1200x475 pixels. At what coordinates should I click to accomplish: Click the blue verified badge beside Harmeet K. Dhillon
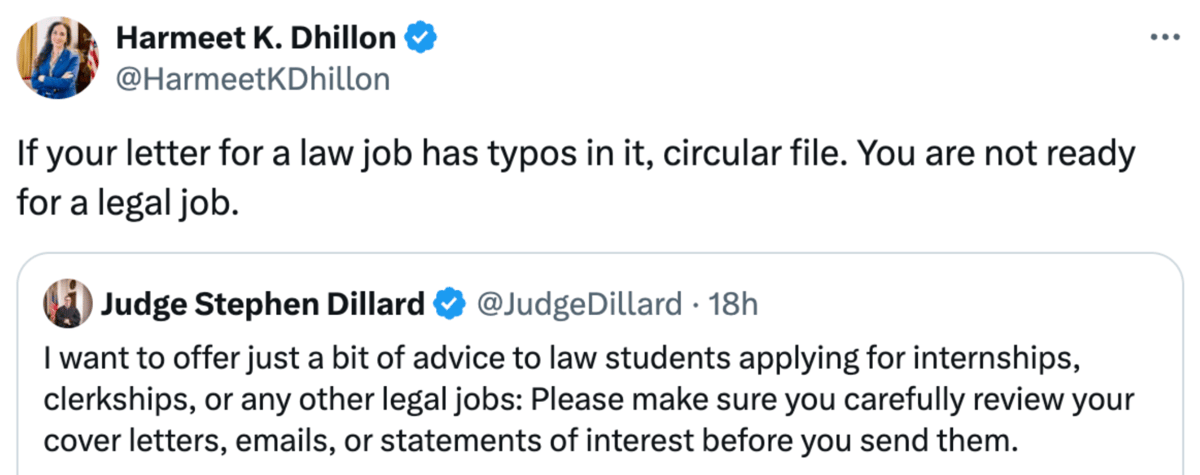[x=421, y=39]
